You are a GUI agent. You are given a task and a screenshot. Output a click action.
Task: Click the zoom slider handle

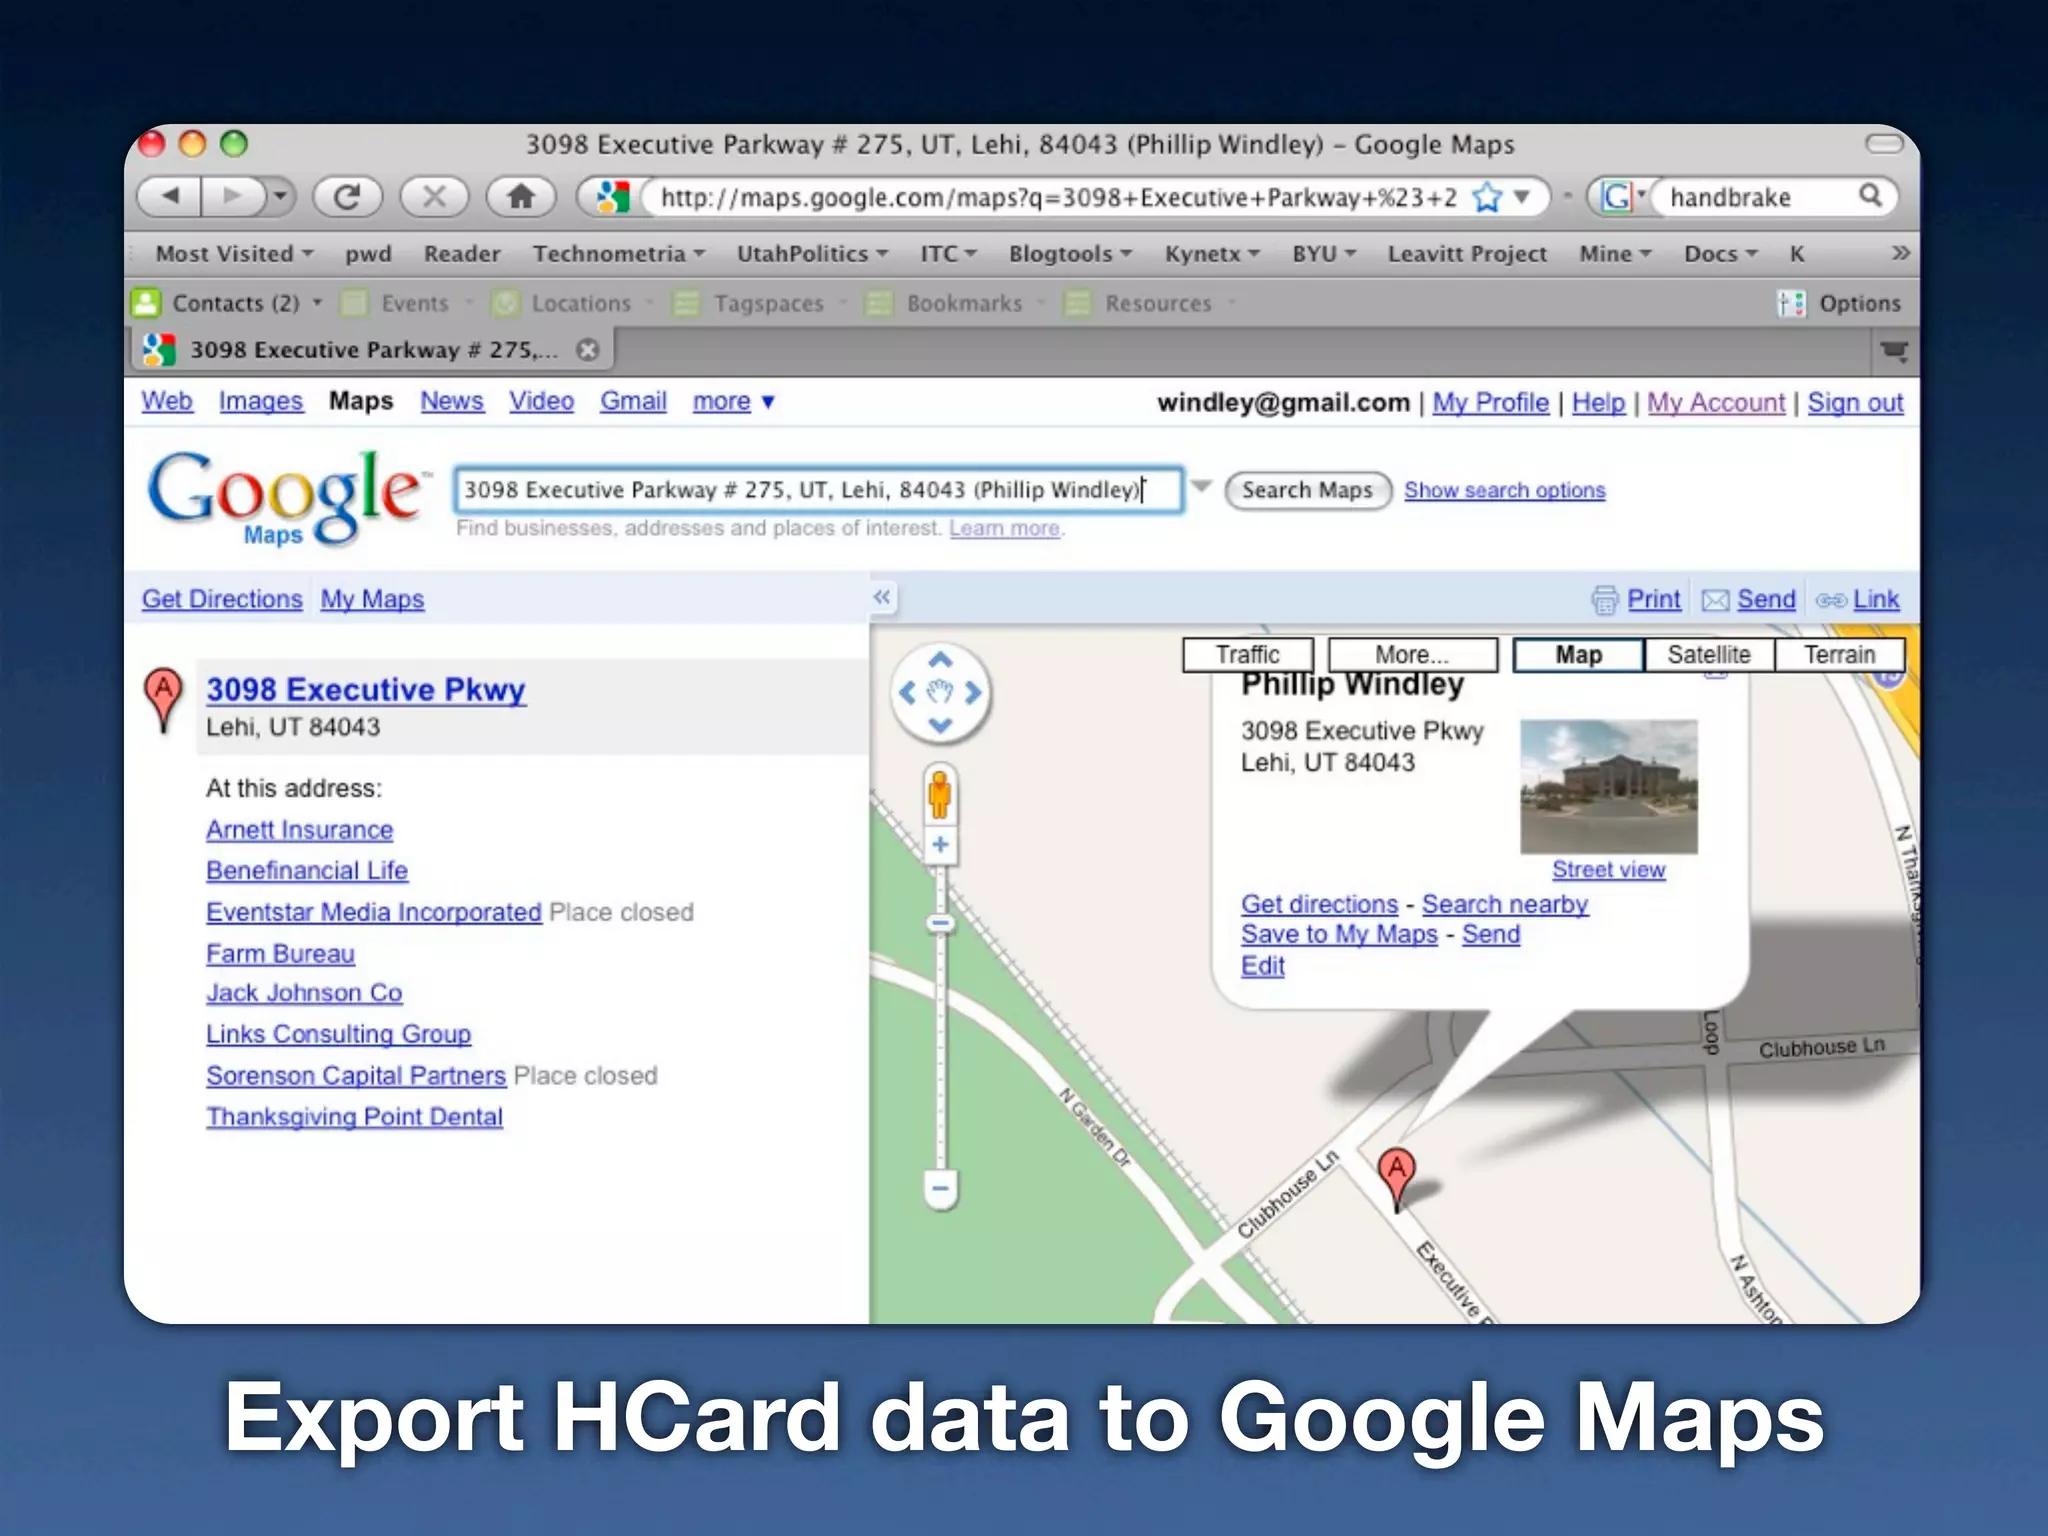pyautogui.click(x=940, y=923)
